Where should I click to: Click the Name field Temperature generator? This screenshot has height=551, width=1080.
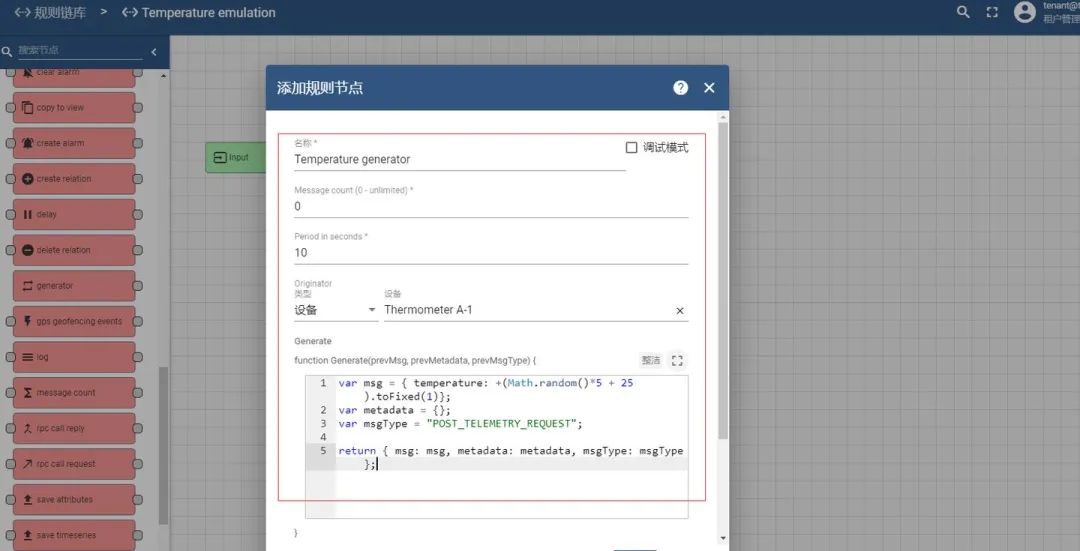click(459, 159)
